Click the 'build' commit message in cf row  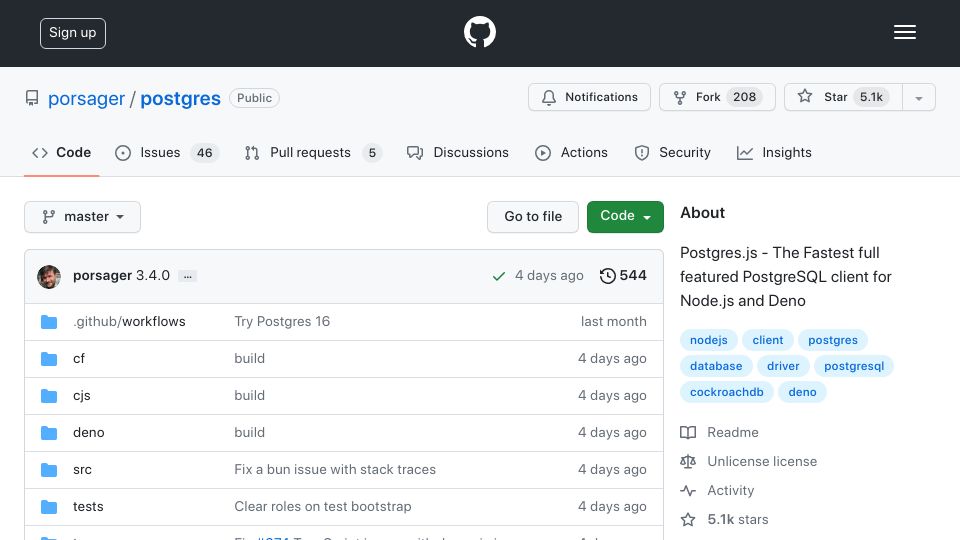point(249,359)
